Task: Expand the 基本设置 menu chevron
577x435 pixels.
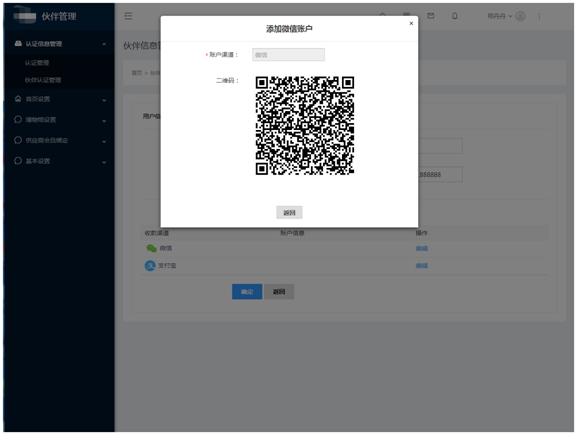Action: (104, 162)
